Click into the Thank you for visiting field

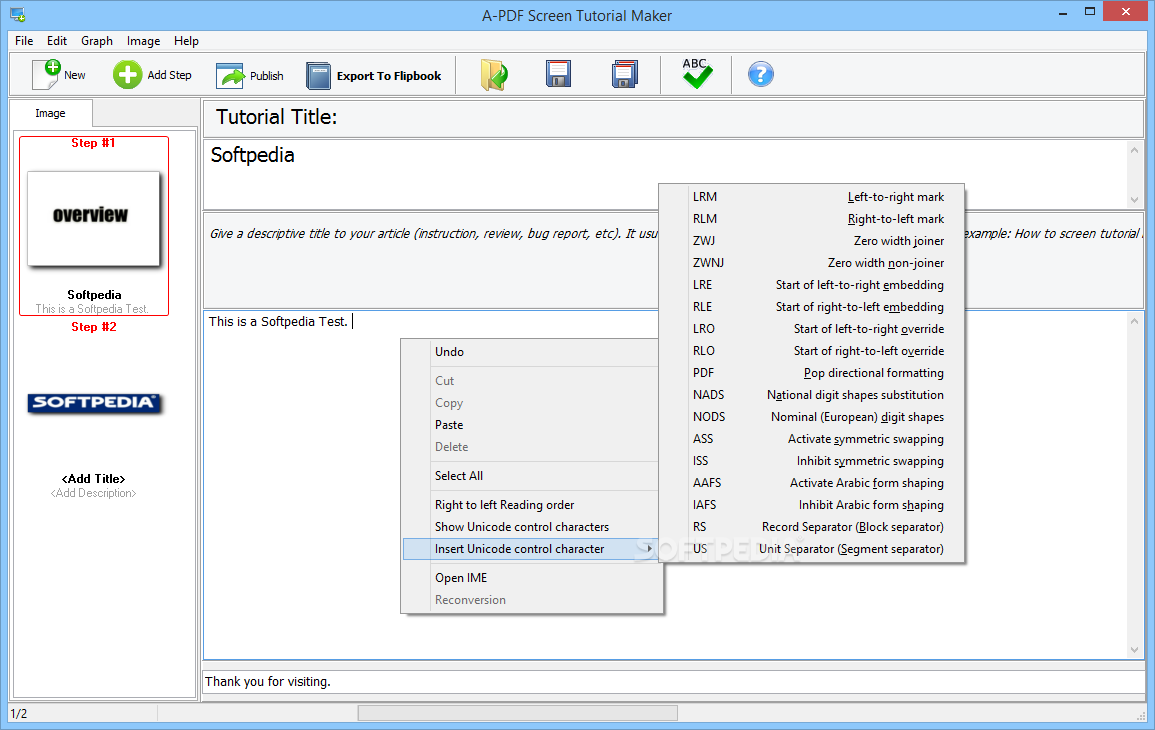pyautogui.click(x=673, y=681)
